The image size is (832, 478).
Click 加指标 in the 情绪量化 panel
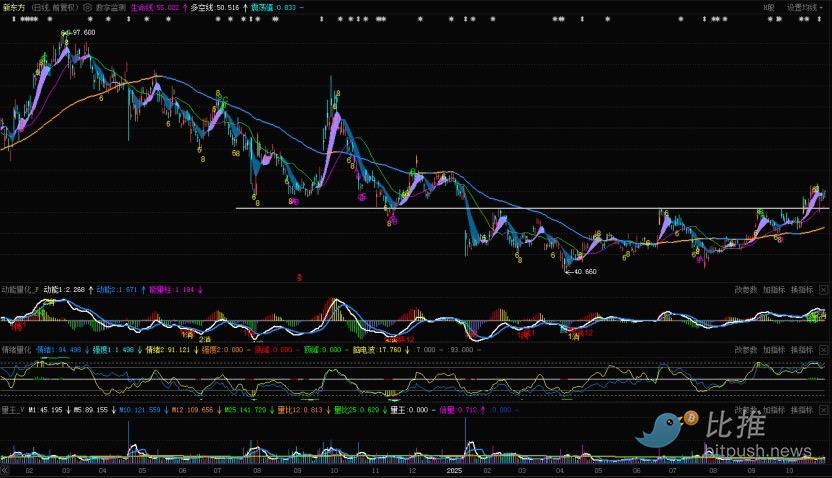click(x=774, y=350)
